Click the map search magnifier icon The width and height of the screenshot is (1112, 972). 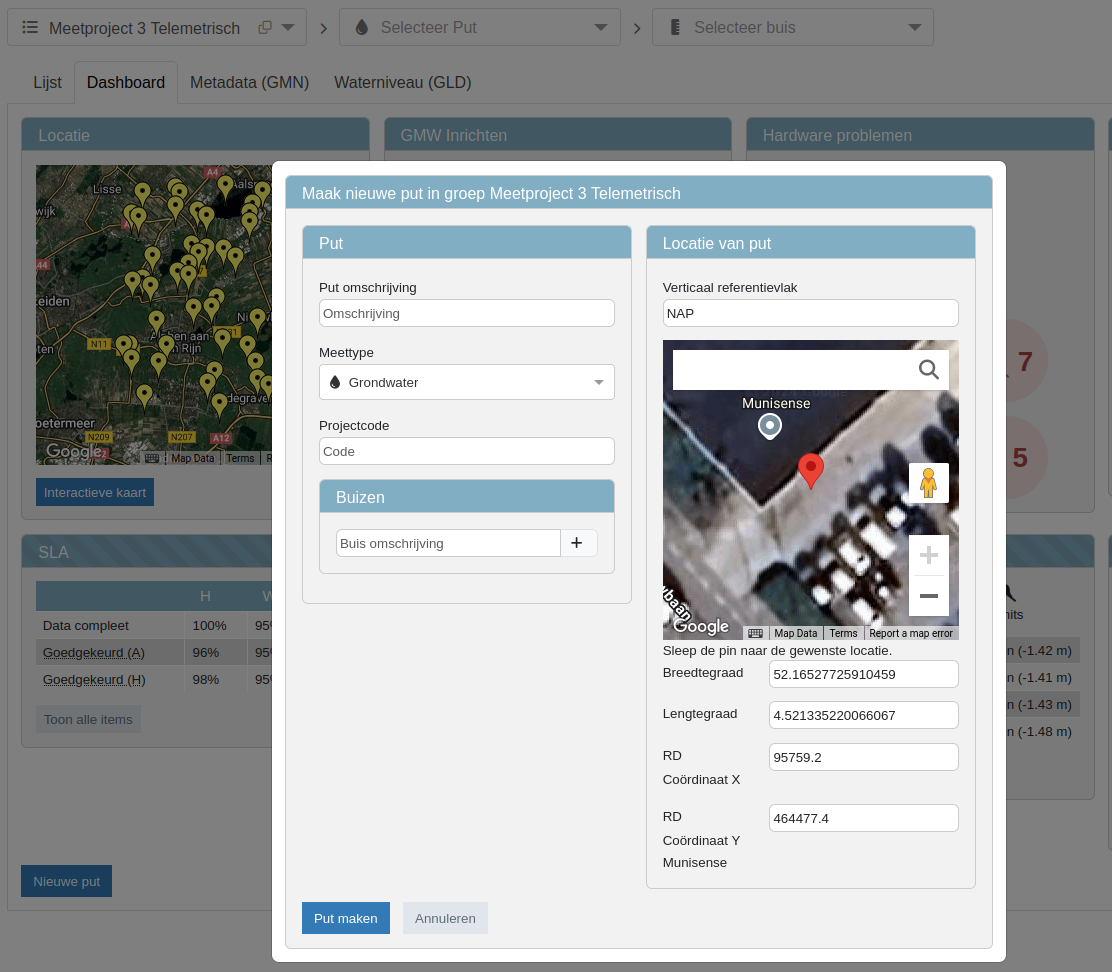point(928,370)
